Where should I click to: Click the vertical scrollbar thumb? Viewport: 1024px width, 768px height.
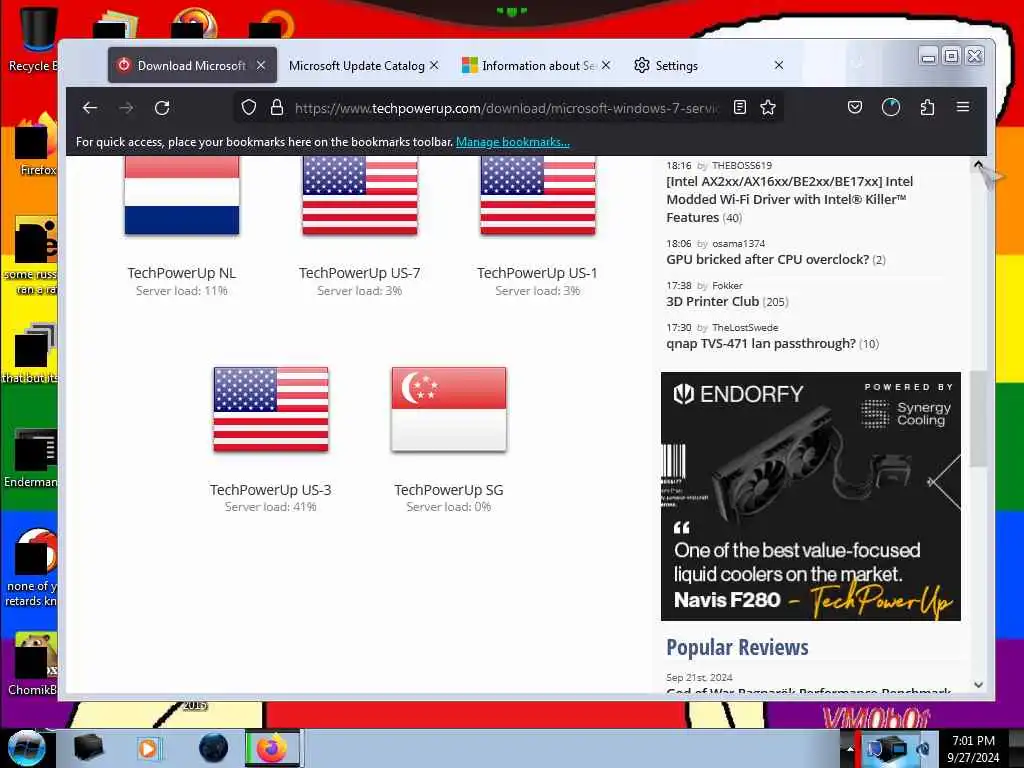[978, 418]
